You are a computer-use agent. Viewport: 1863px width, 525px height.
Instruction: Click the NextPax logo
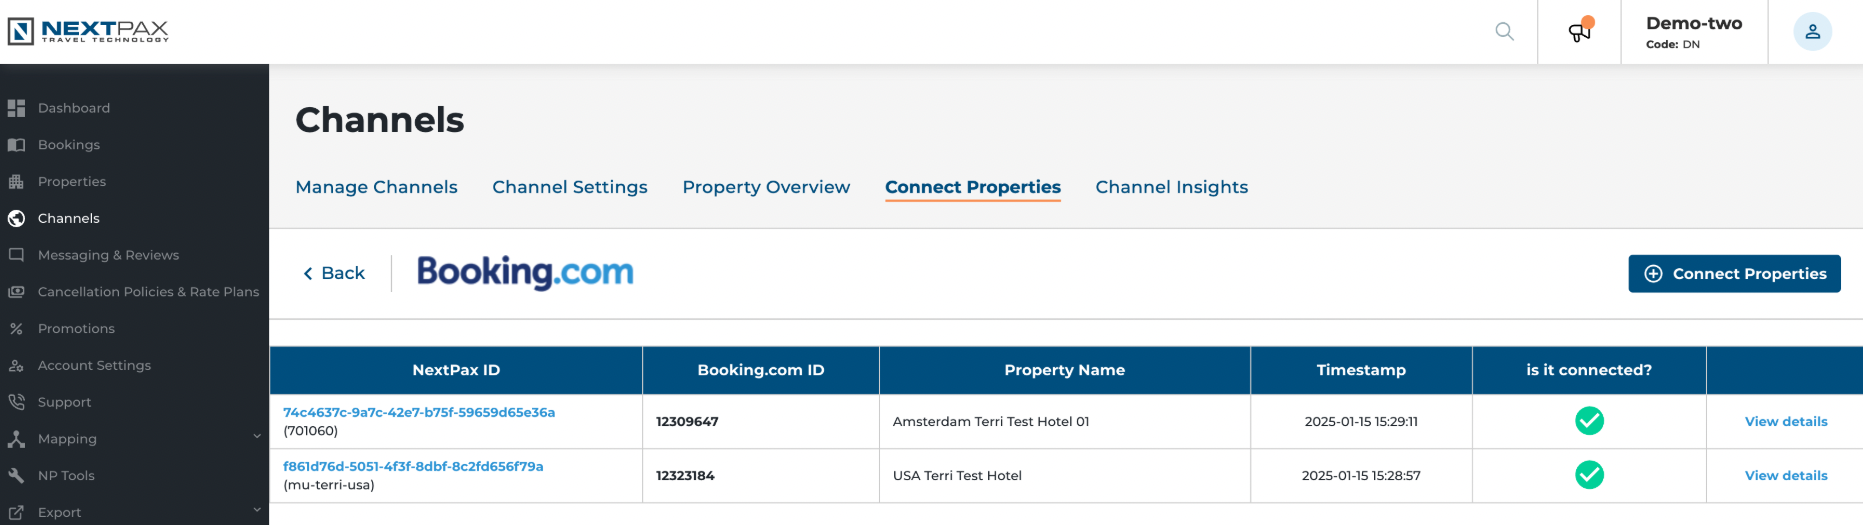[88, 31]
